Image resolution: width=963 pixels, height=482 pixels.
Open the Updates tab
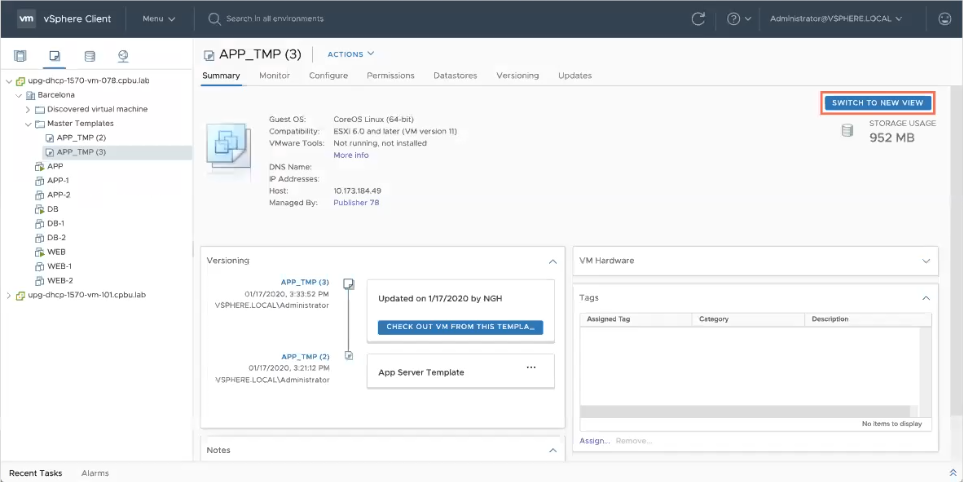(575, 76)
